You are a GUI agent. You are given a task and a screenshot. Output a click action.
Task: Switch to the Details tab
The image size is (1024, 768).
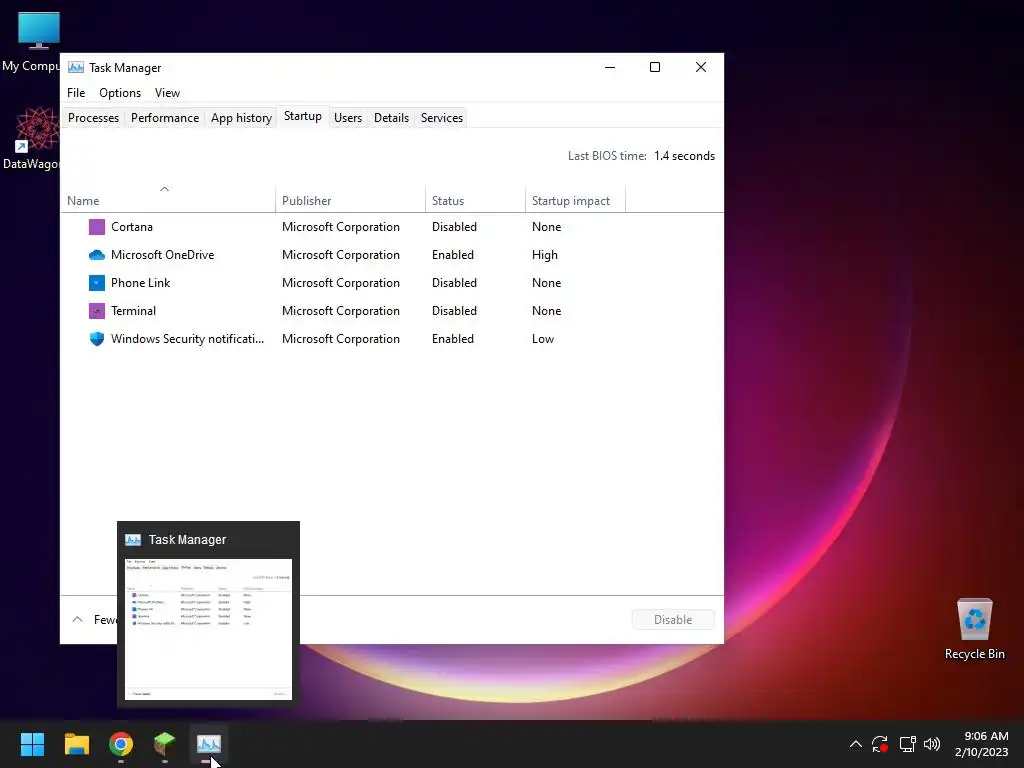tap(391, 118)
